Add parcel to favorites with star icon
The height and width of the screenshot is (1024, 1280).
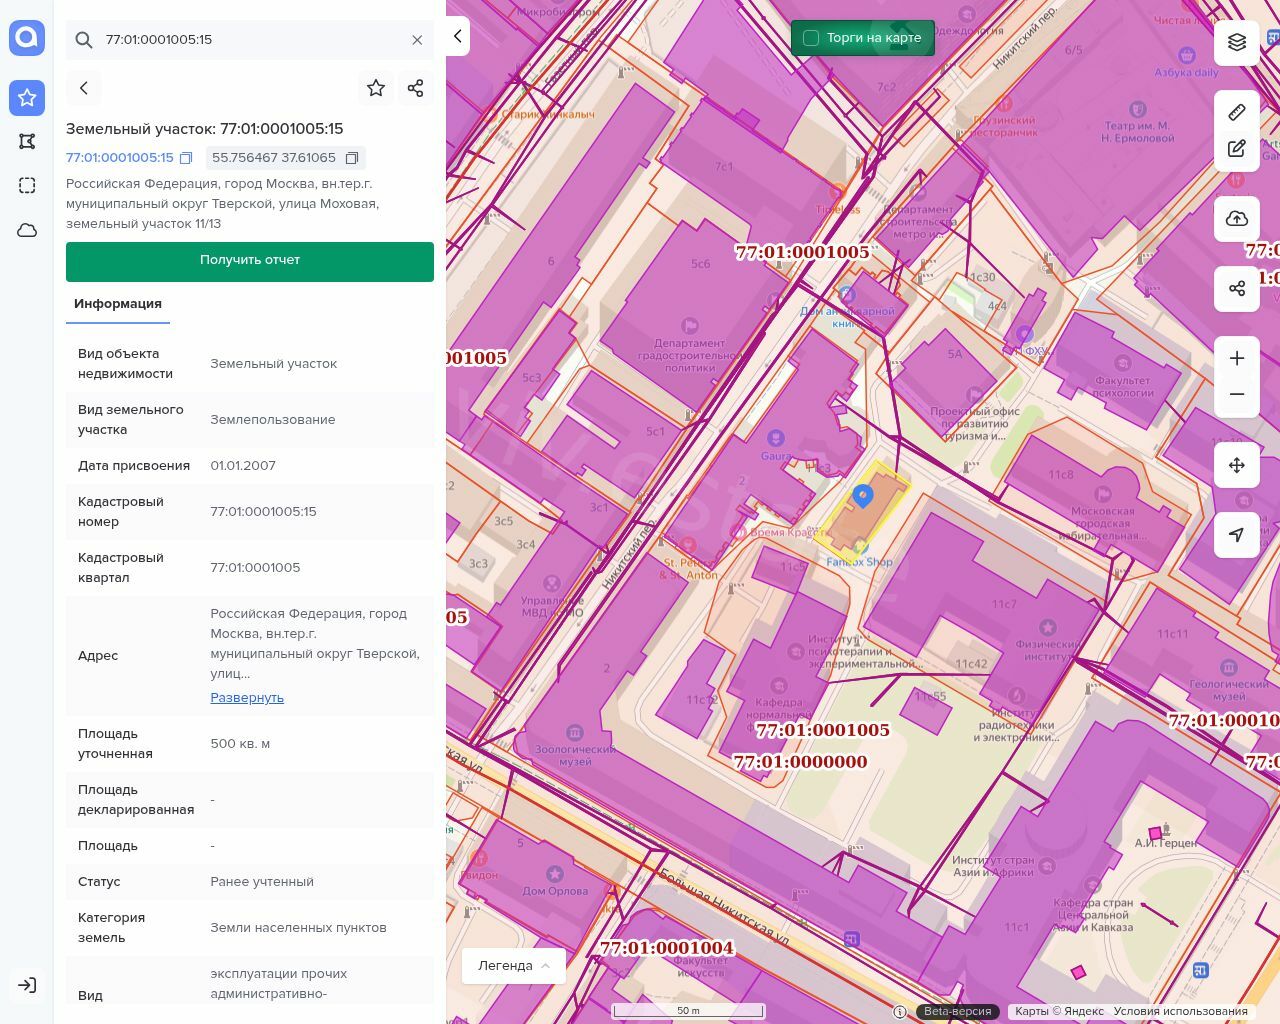pyautogui.click(x=376, y=88)
